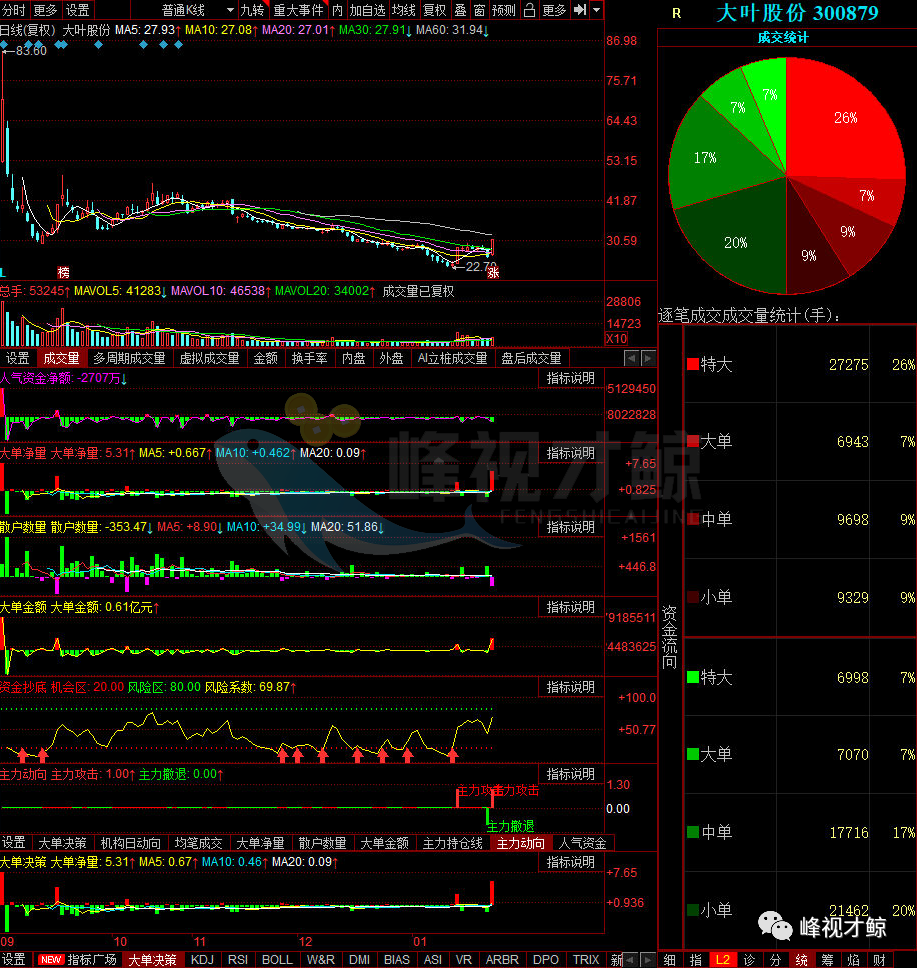This screenshot has width=917, height=968.
Task: Open the 普通K线 chart type dropdown
Action: tap(198, 10)
